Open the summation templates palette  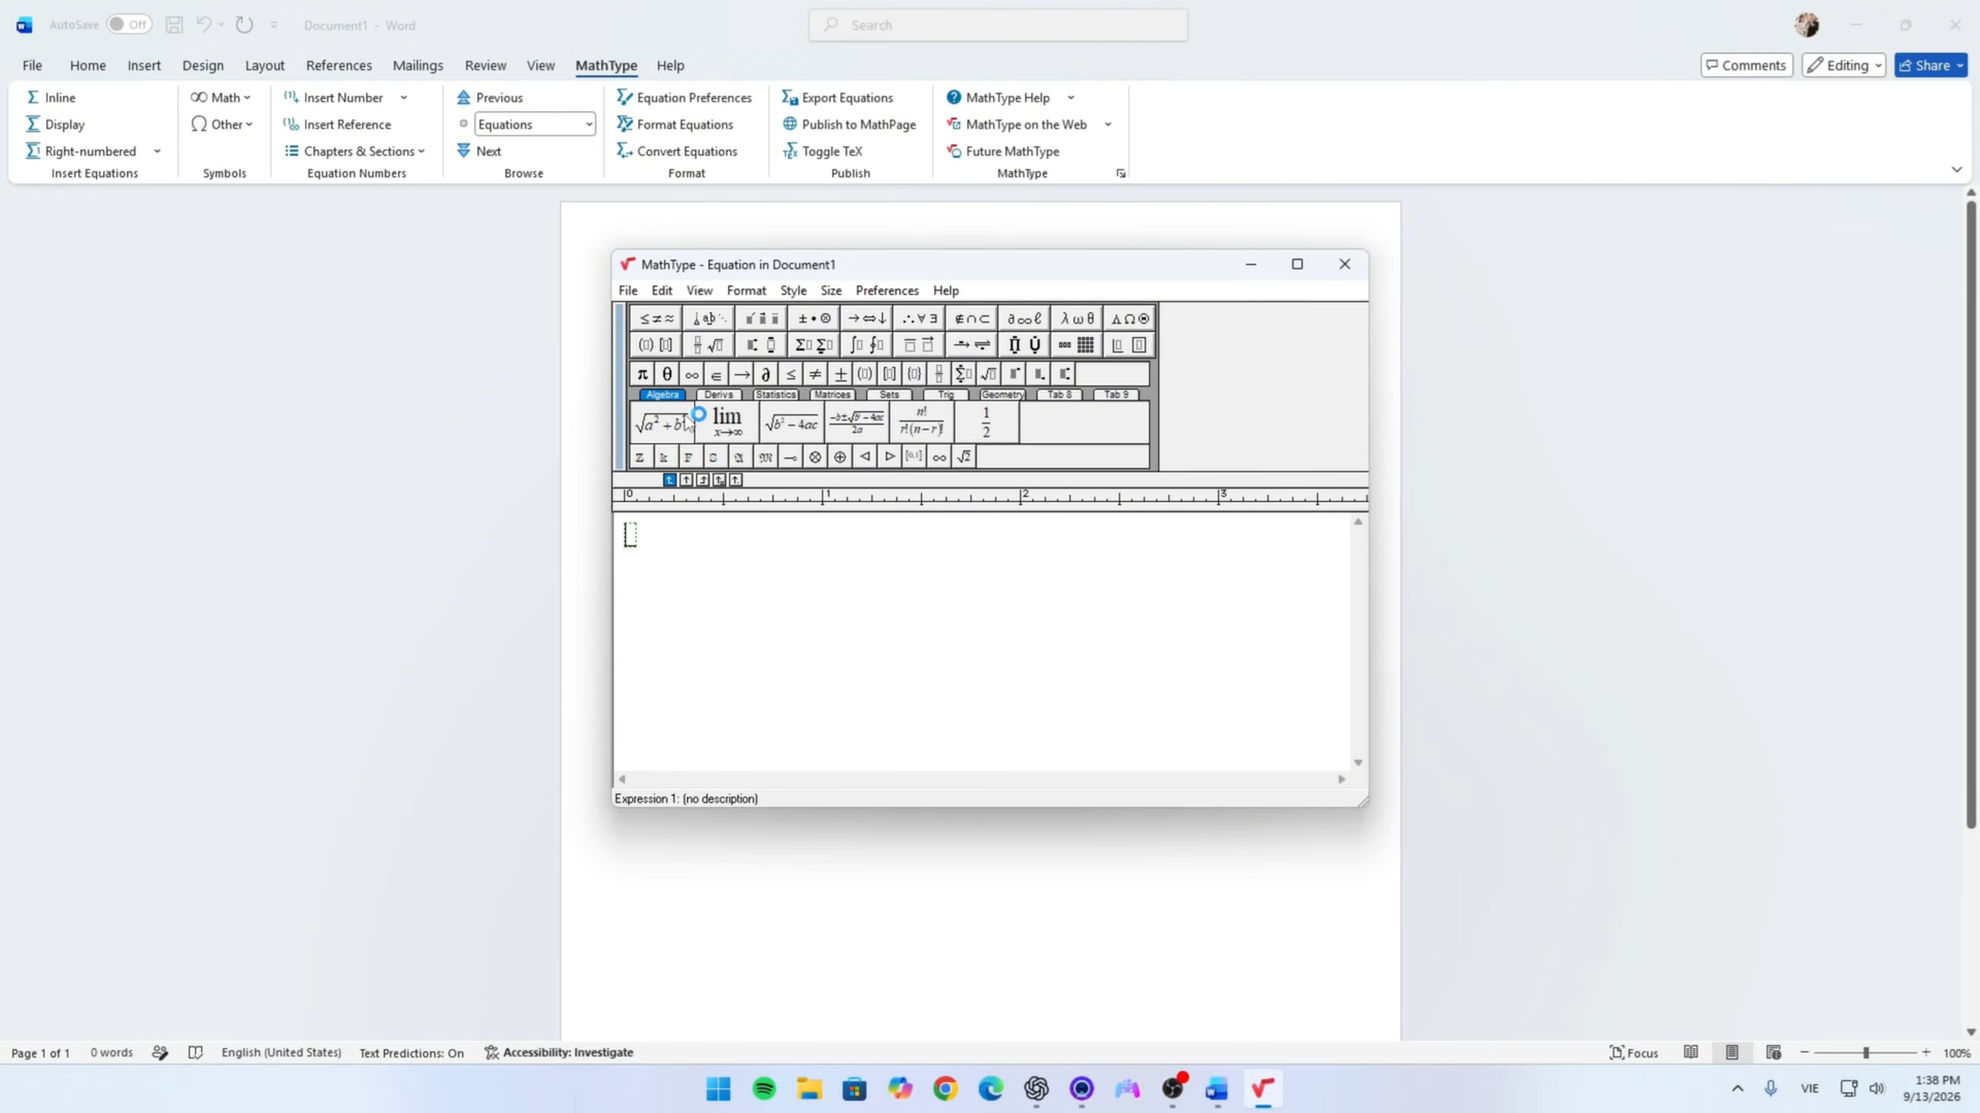click(814, 345)
